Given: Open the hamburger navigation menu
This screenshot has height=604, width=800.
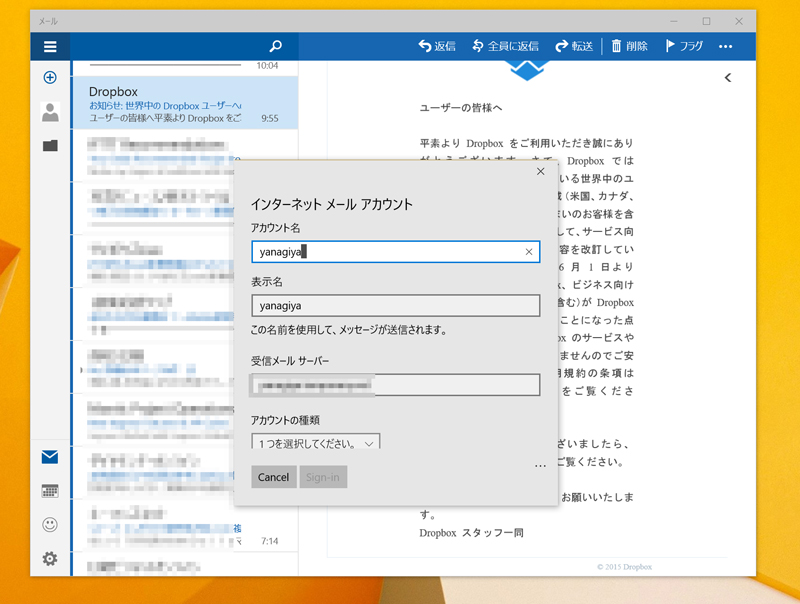Looking at the screenshot, I should [x=50, y=46].
